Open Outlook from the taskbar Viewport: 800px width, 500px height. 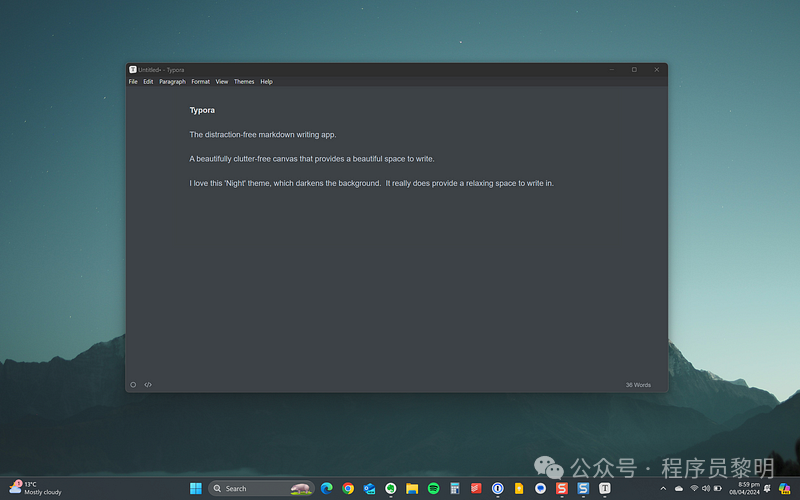[369, 488]
